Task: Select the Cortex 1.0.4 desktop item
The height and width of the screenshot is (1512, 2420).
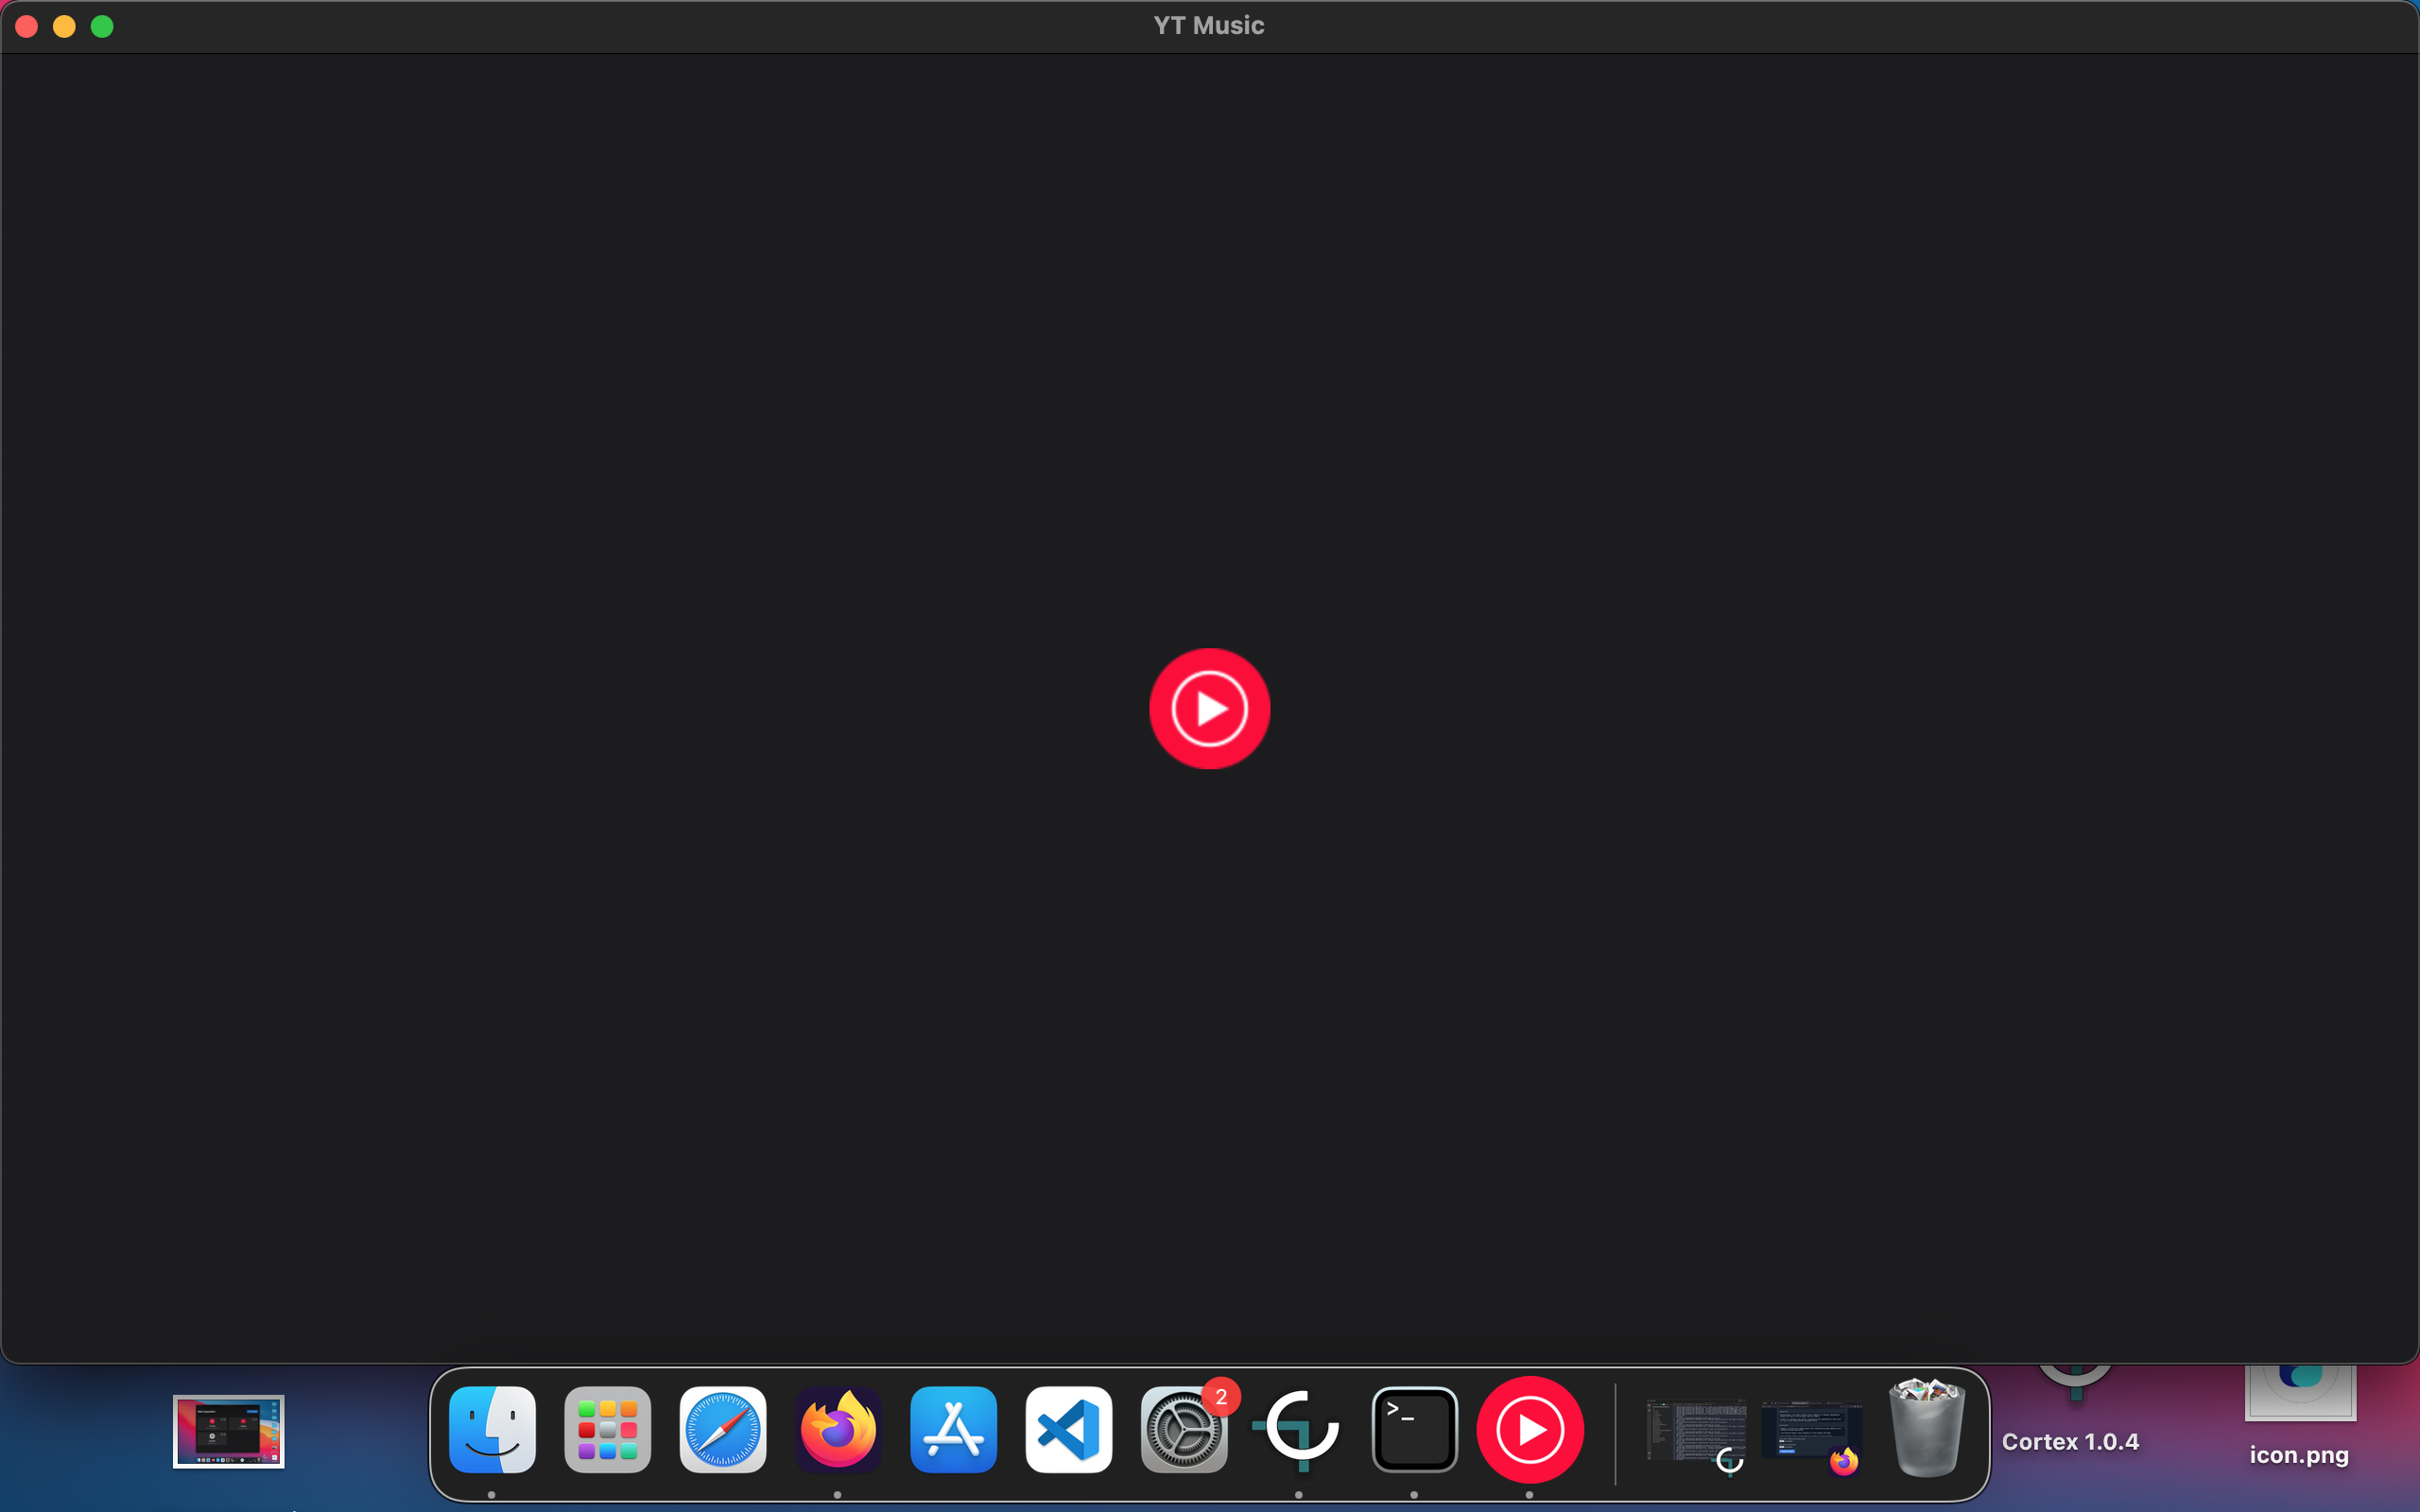Action: (x=2070, y=1441)
